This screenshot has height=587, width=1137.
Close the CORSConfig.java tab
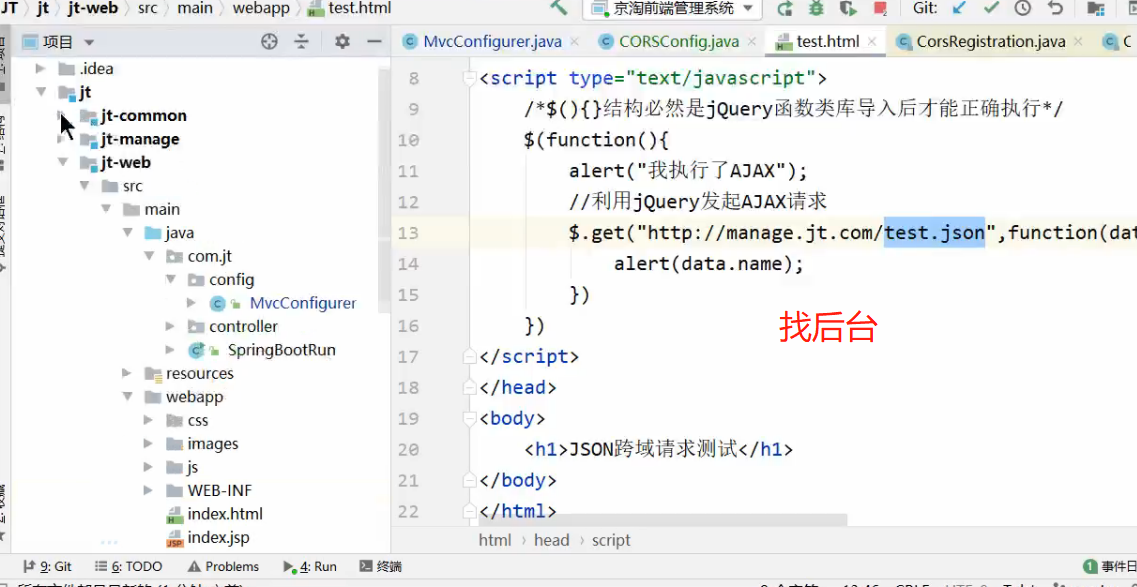(753, 41)
